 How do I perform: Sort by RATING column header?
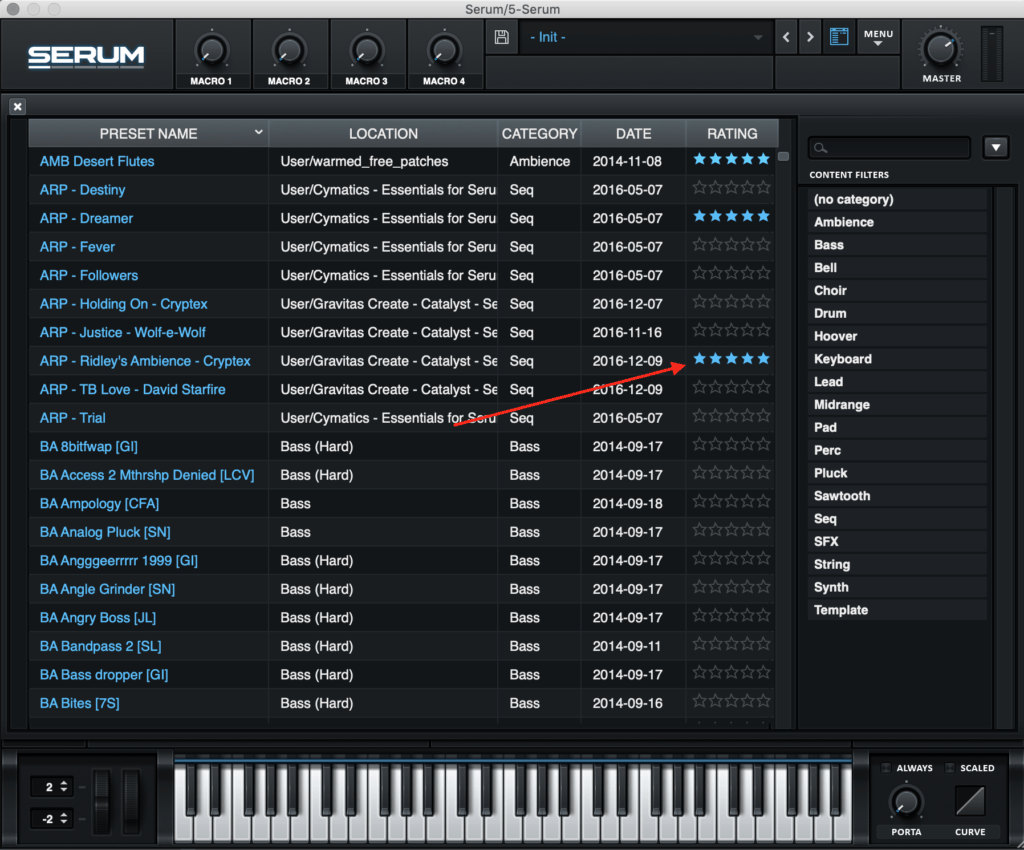pos(732,133)
